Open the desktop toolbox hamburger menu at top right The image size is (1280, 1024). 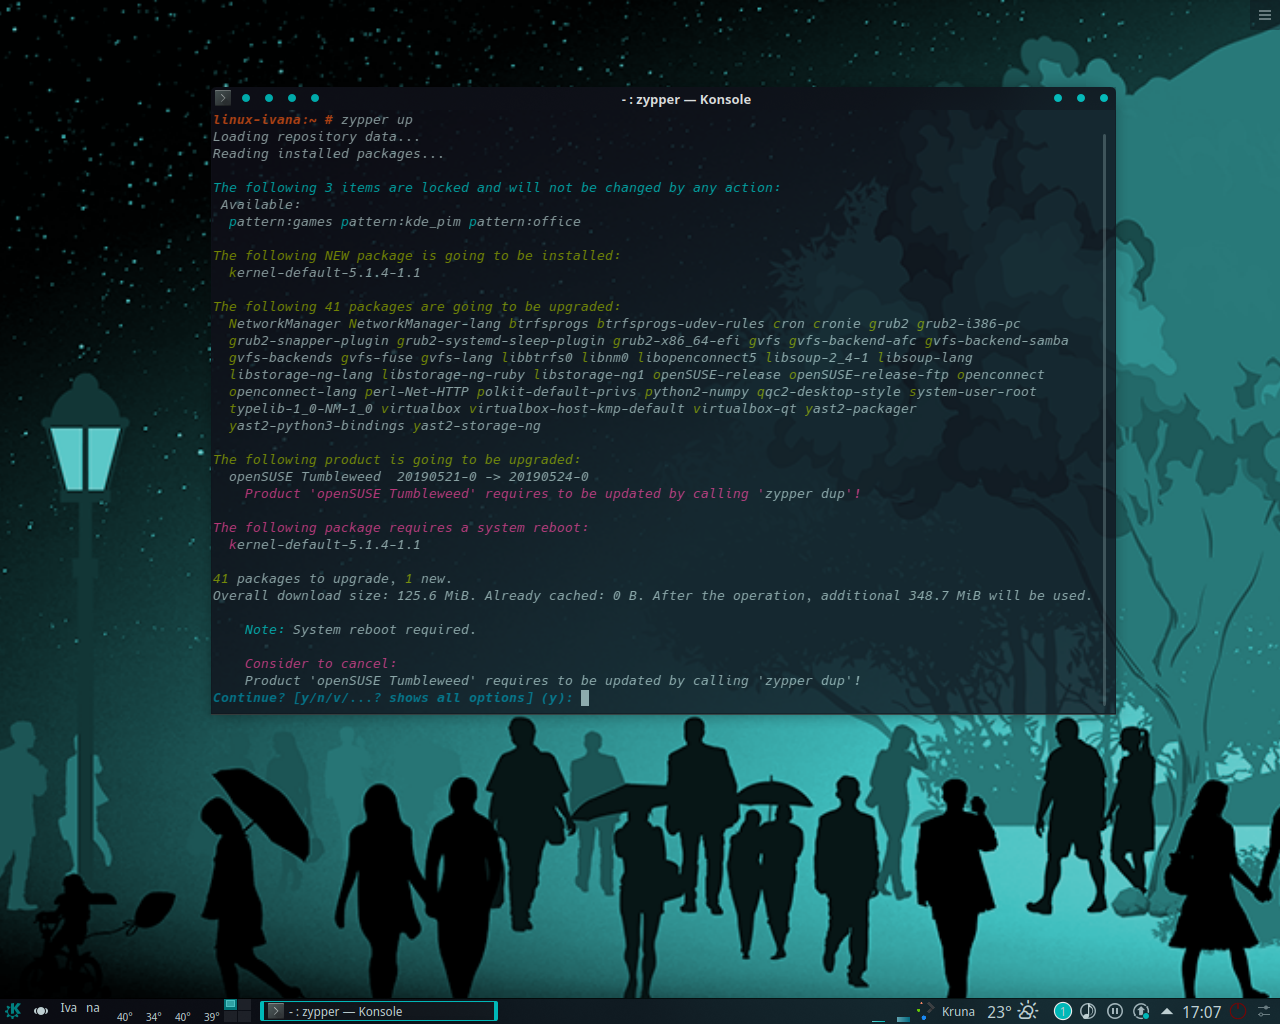pos(1265,14)
